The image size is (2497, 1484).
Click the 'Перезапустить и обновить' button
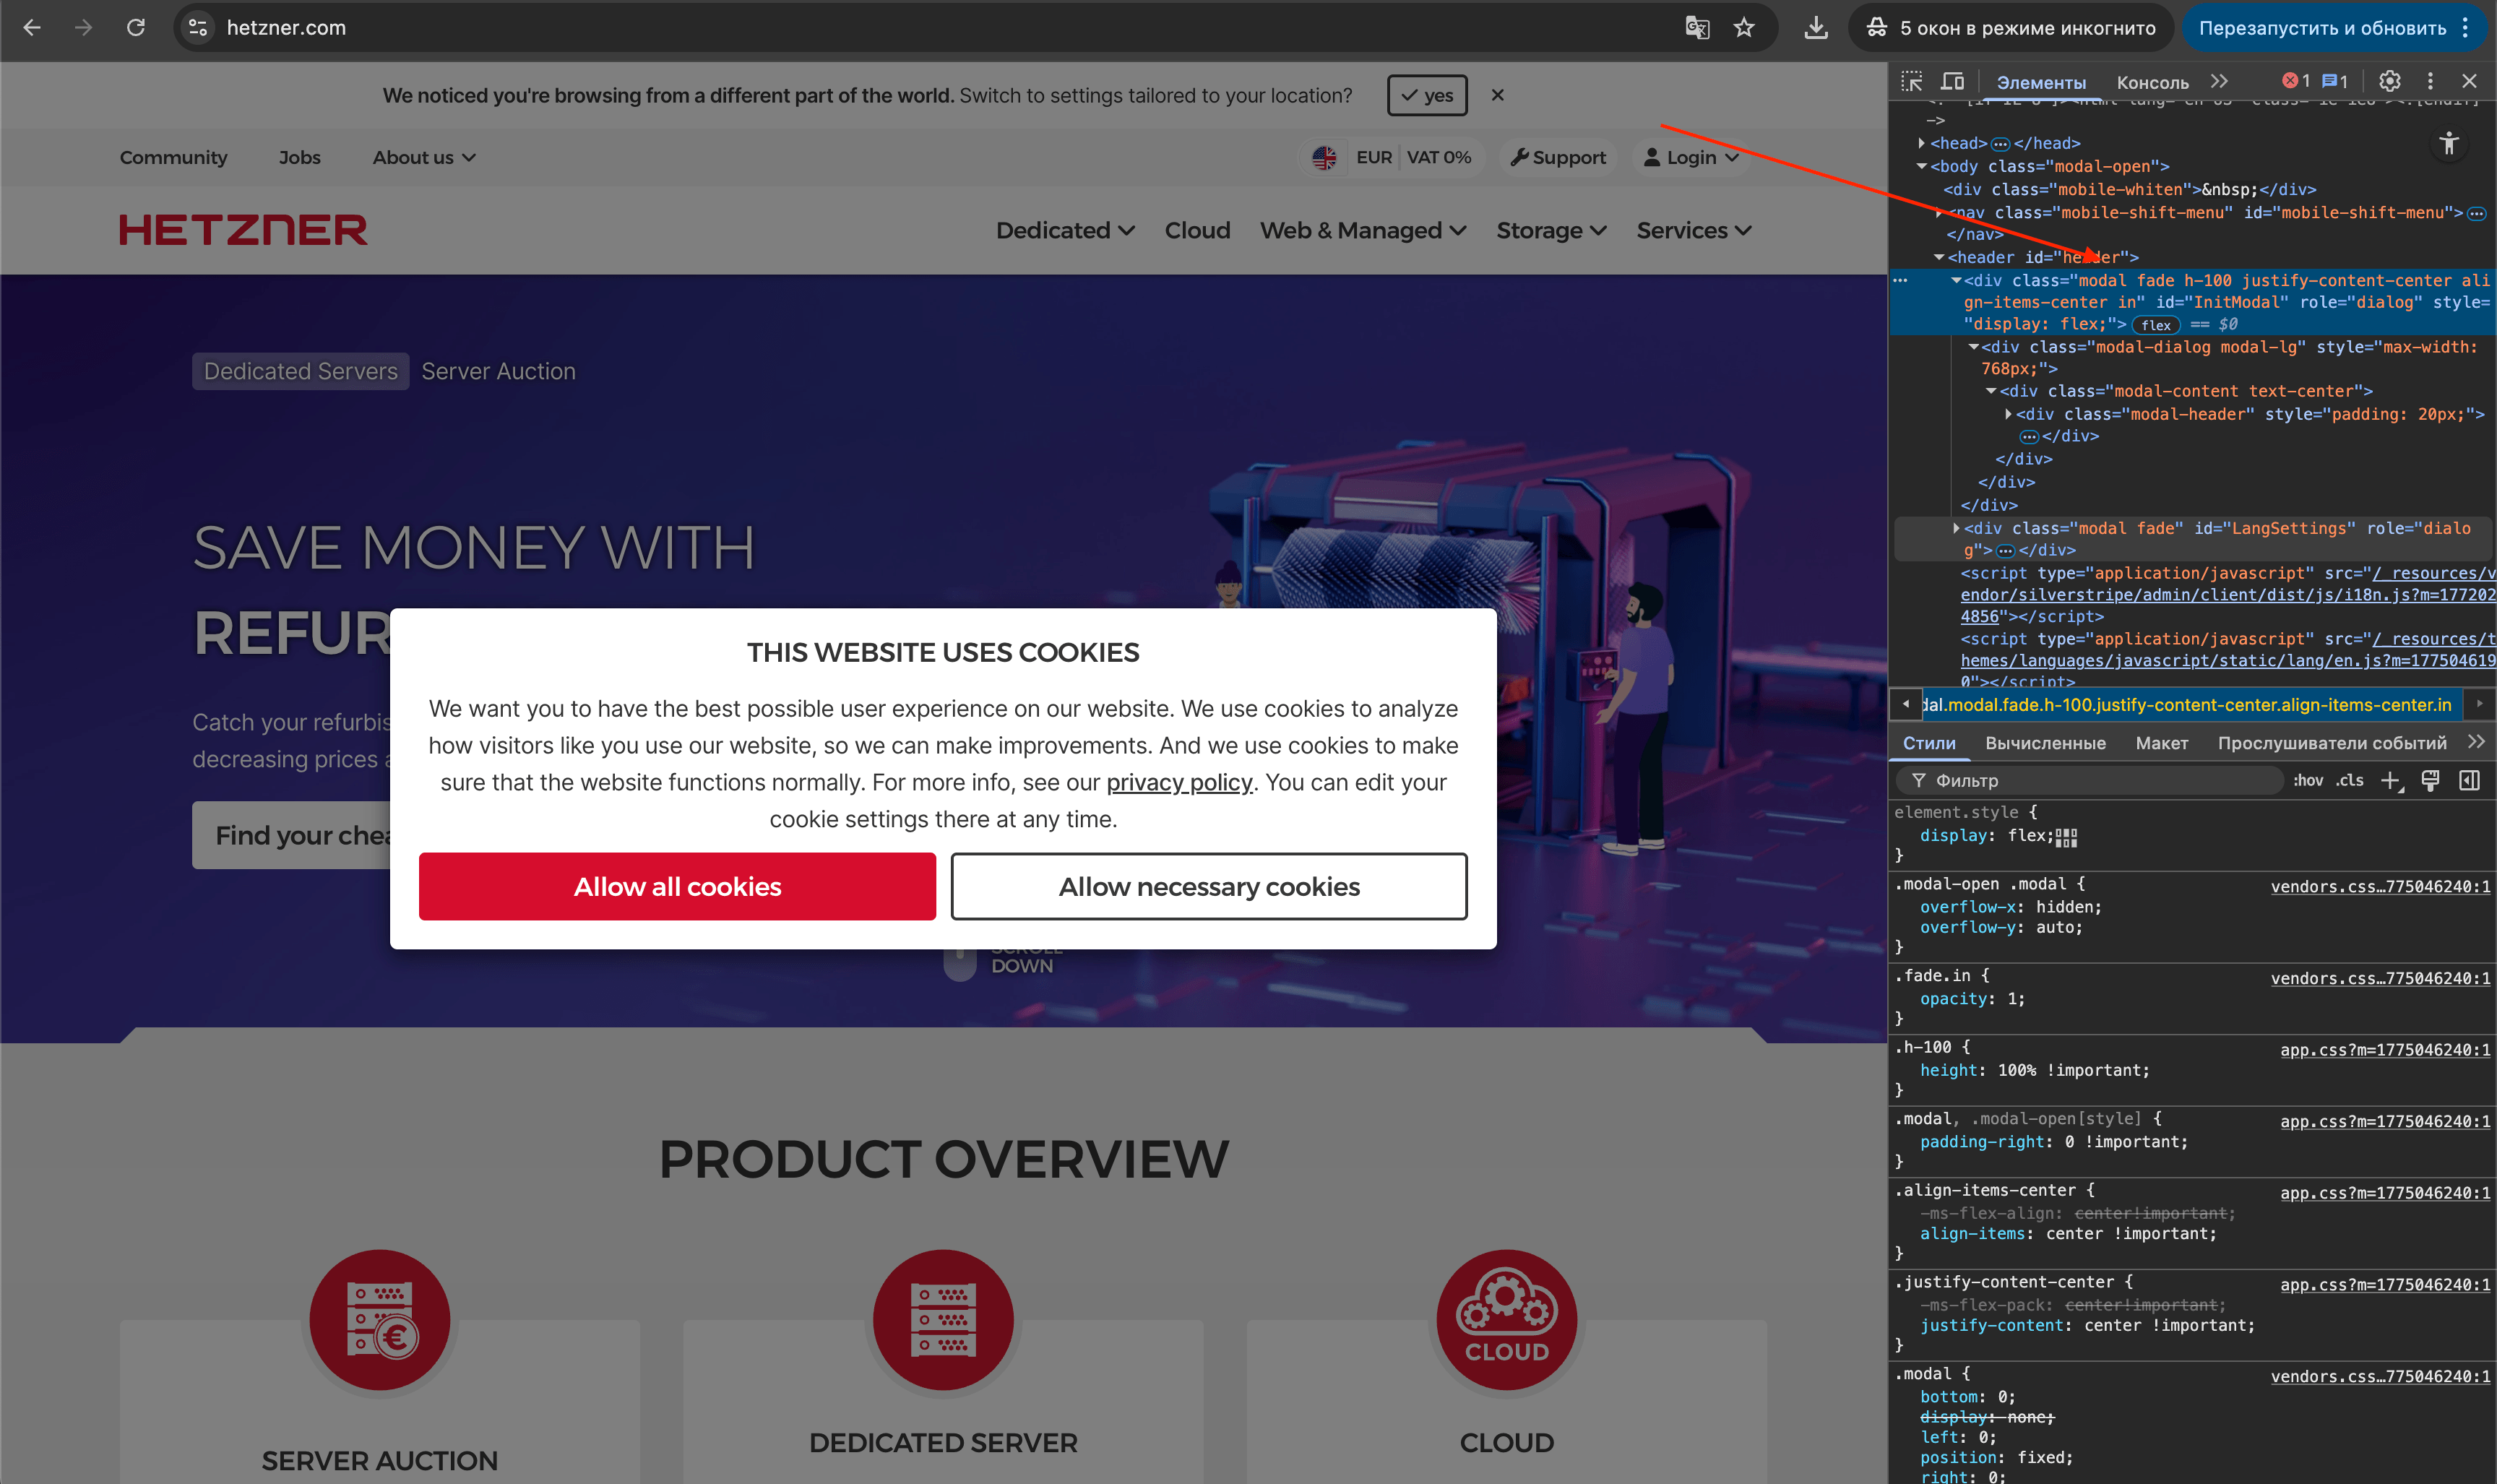[2321, 28]
